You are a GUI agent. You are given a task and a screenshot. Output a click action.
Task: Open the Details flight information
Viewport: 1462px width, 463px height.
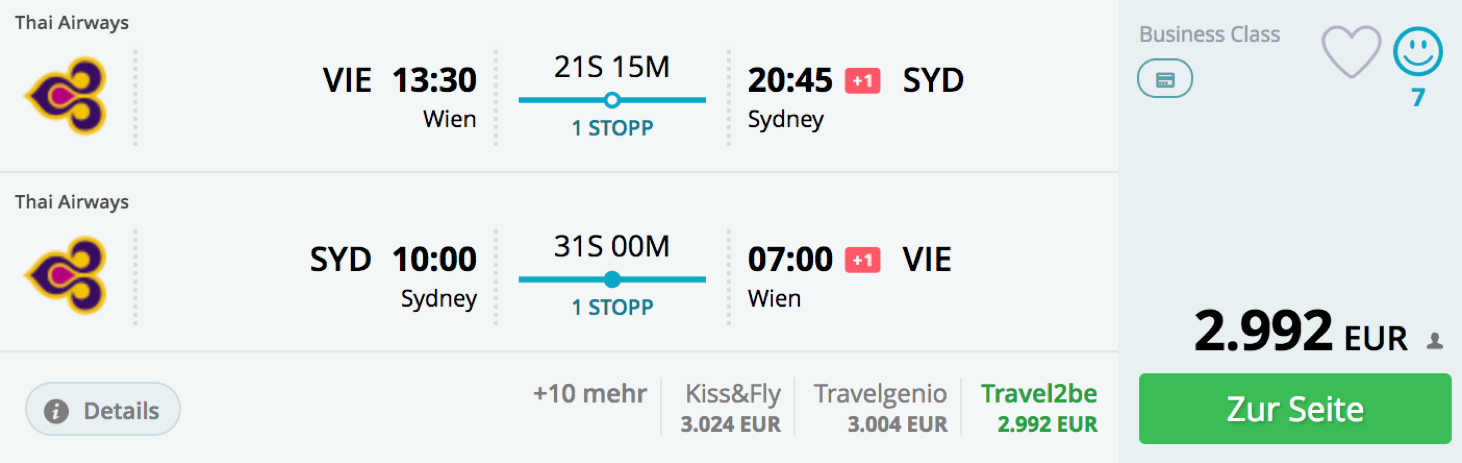(103, 410)
